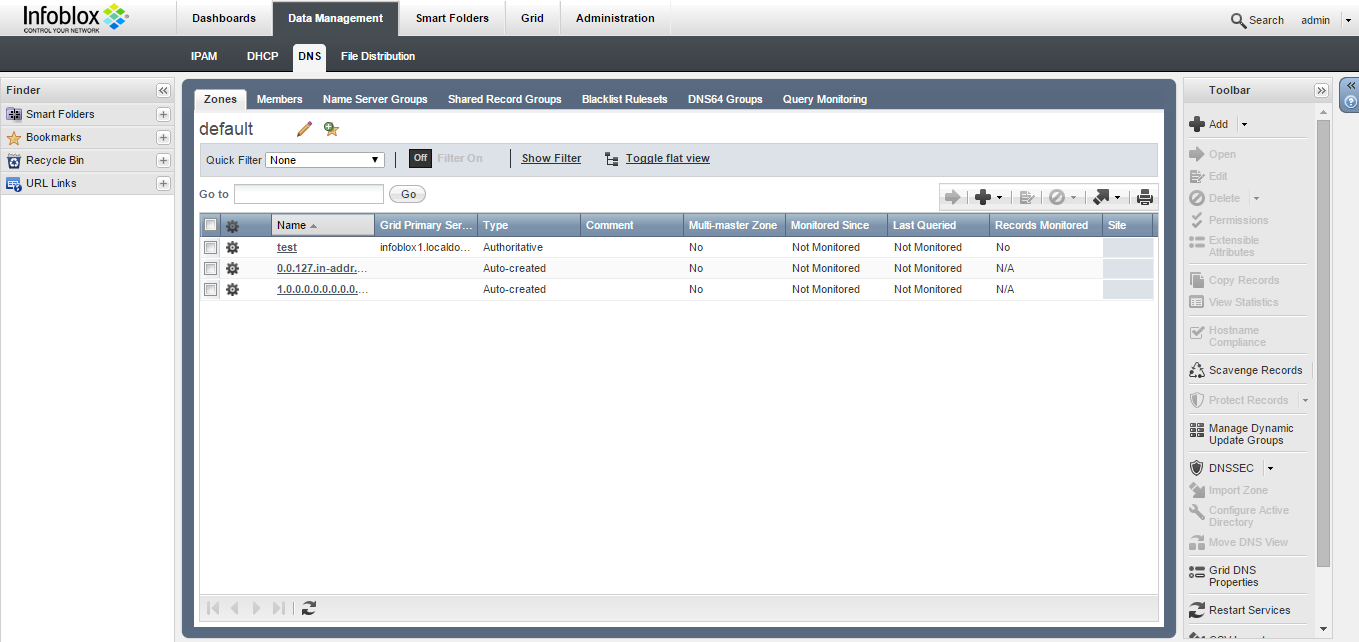Click the Search magnifier icon
The height and width of the screenshot is (642, 1359).
(x=1238, y=20)
